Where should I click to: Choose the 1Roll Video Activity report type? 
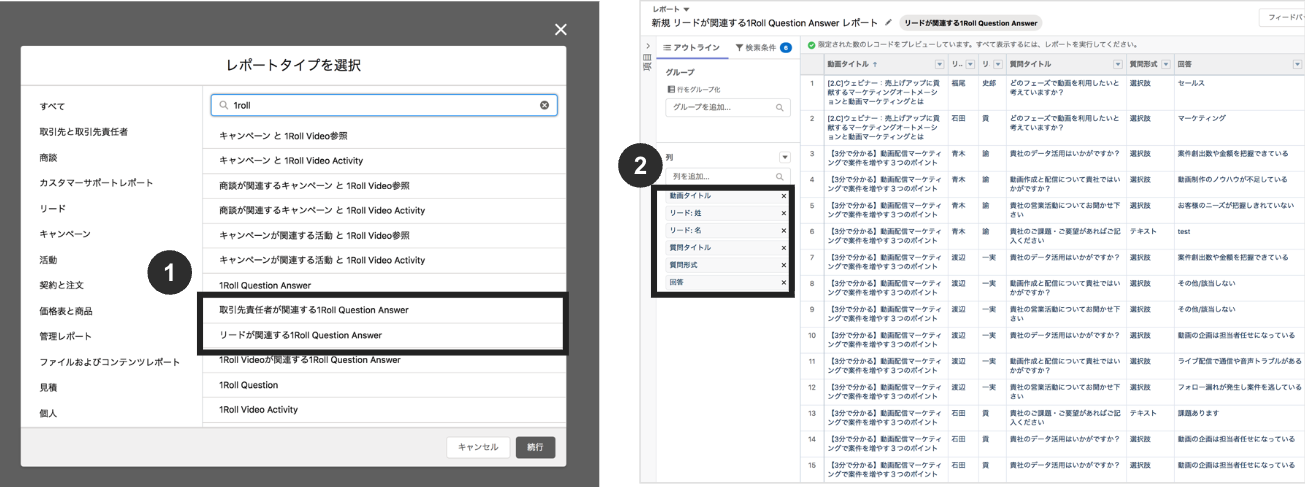tap(384, 410)
